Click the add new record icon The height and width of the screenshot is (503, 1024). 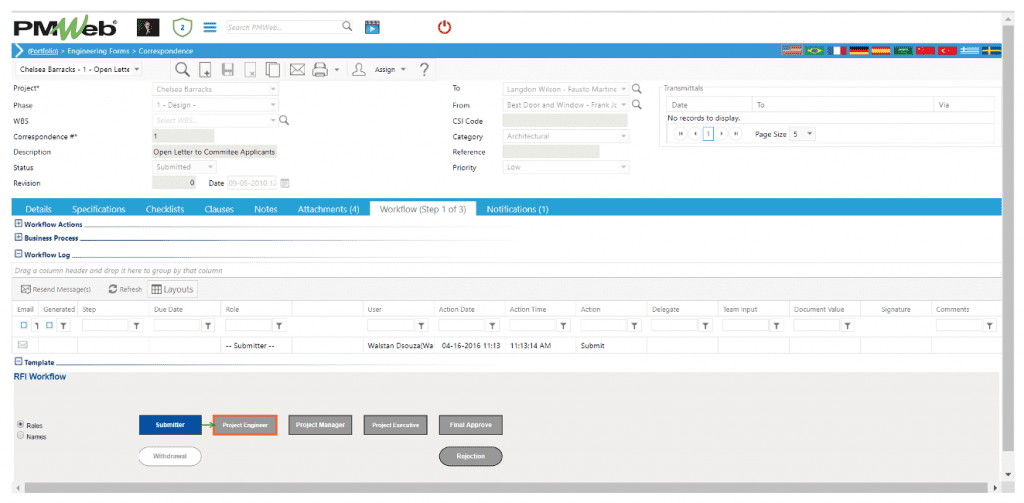[x=205, y=70]
